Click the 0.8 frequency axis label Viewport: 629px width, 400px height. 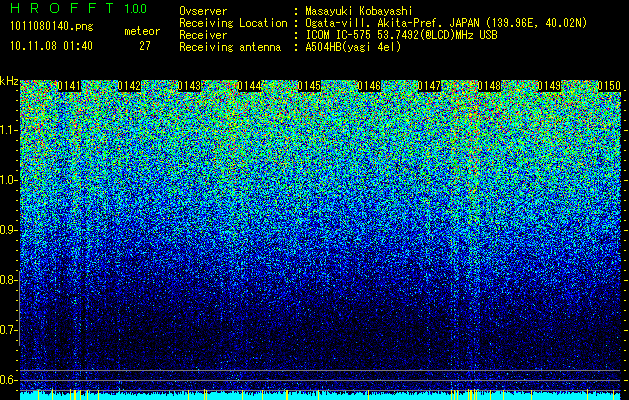click(9, 280)
